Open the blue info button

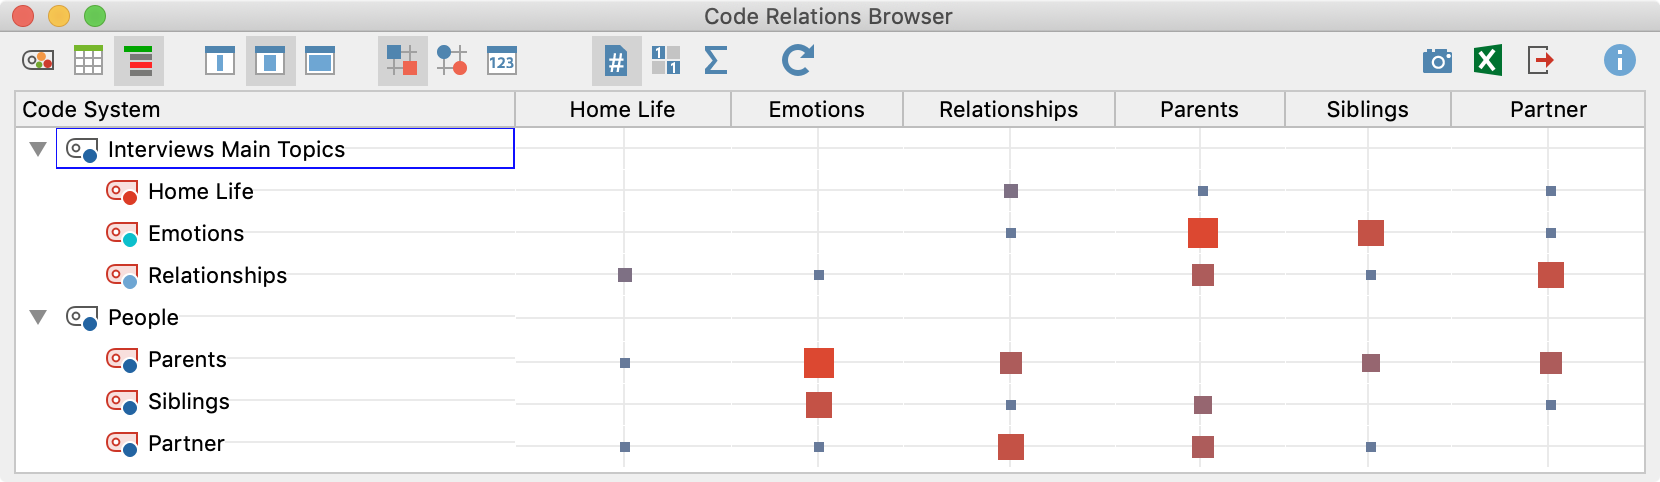(1619, 61)
